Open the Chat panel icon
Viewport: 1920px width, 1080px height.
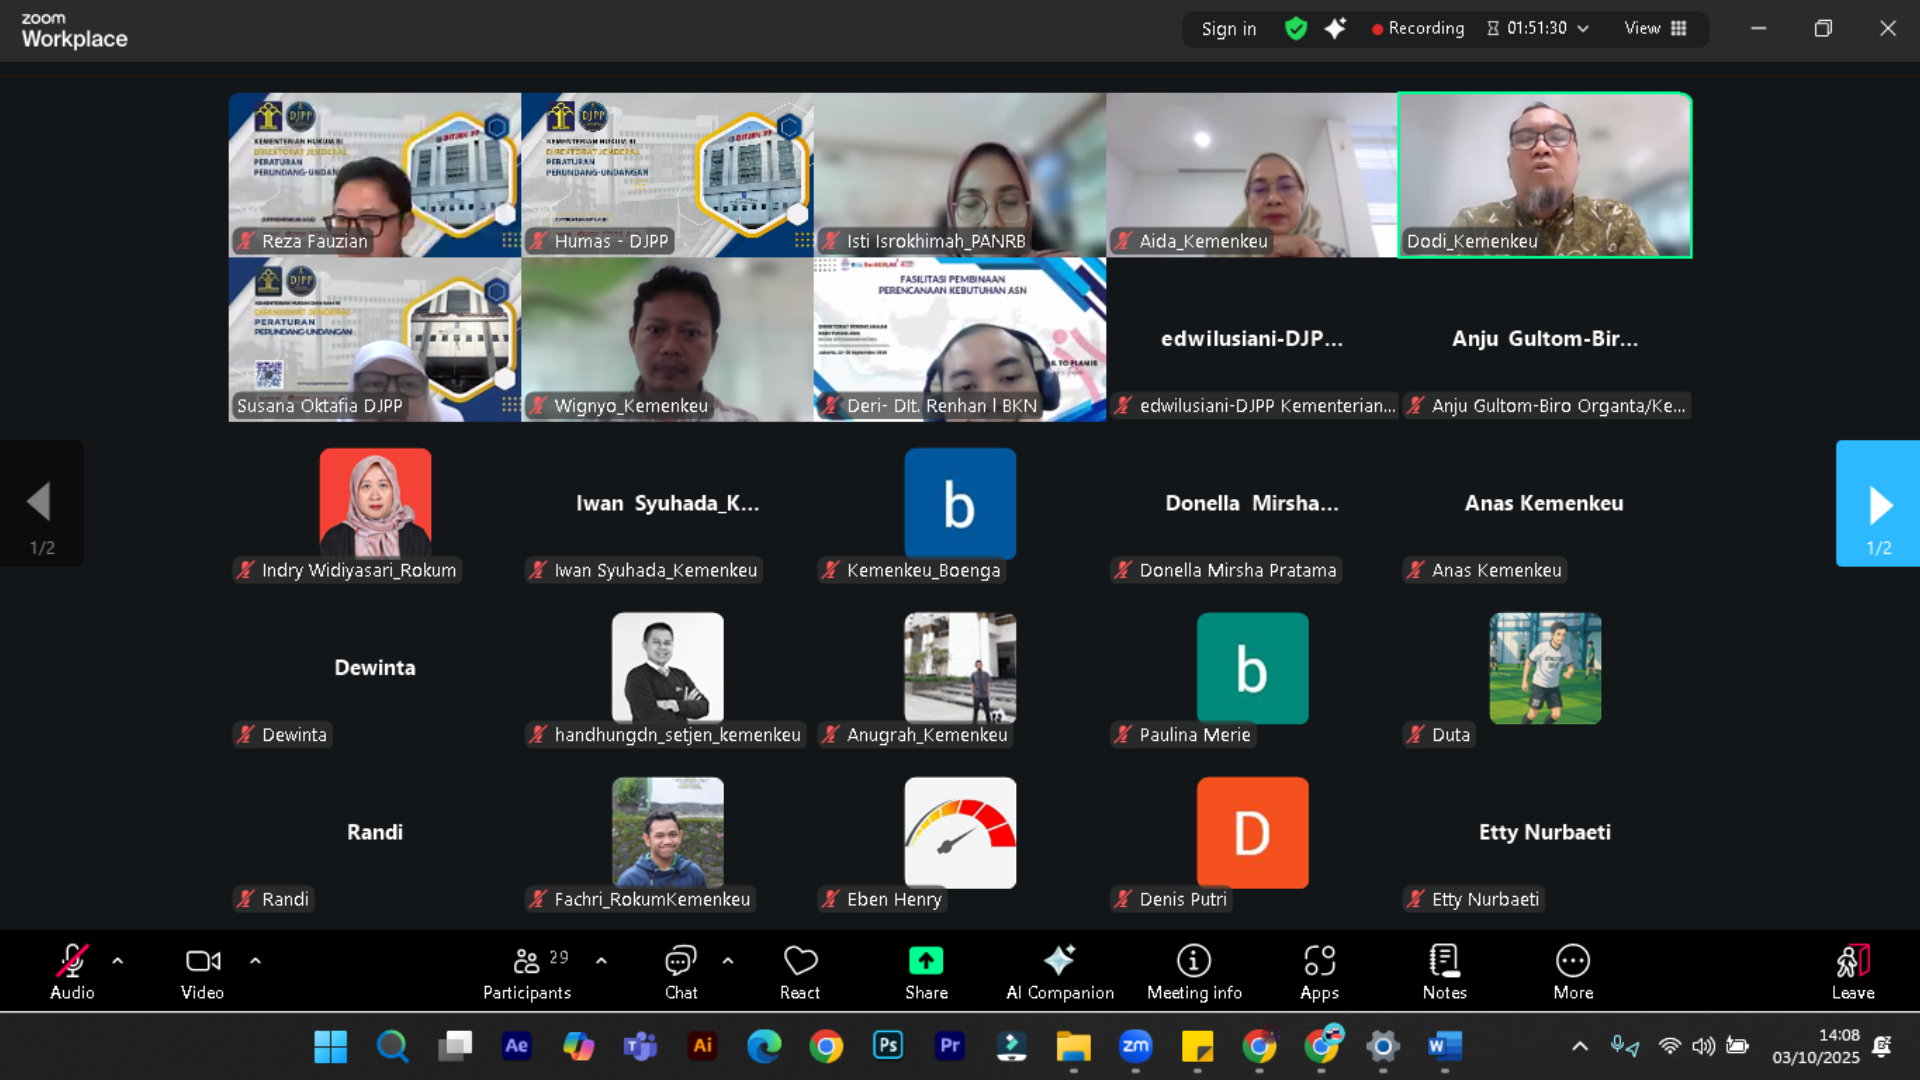680,962
